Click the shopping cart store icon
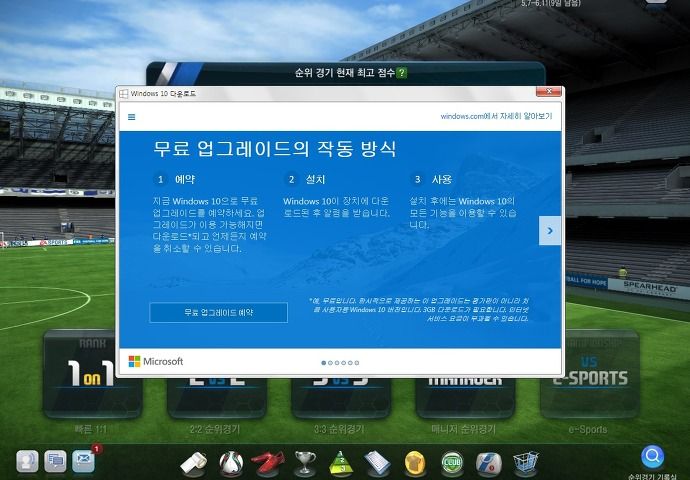 click(x=525, y=463)
